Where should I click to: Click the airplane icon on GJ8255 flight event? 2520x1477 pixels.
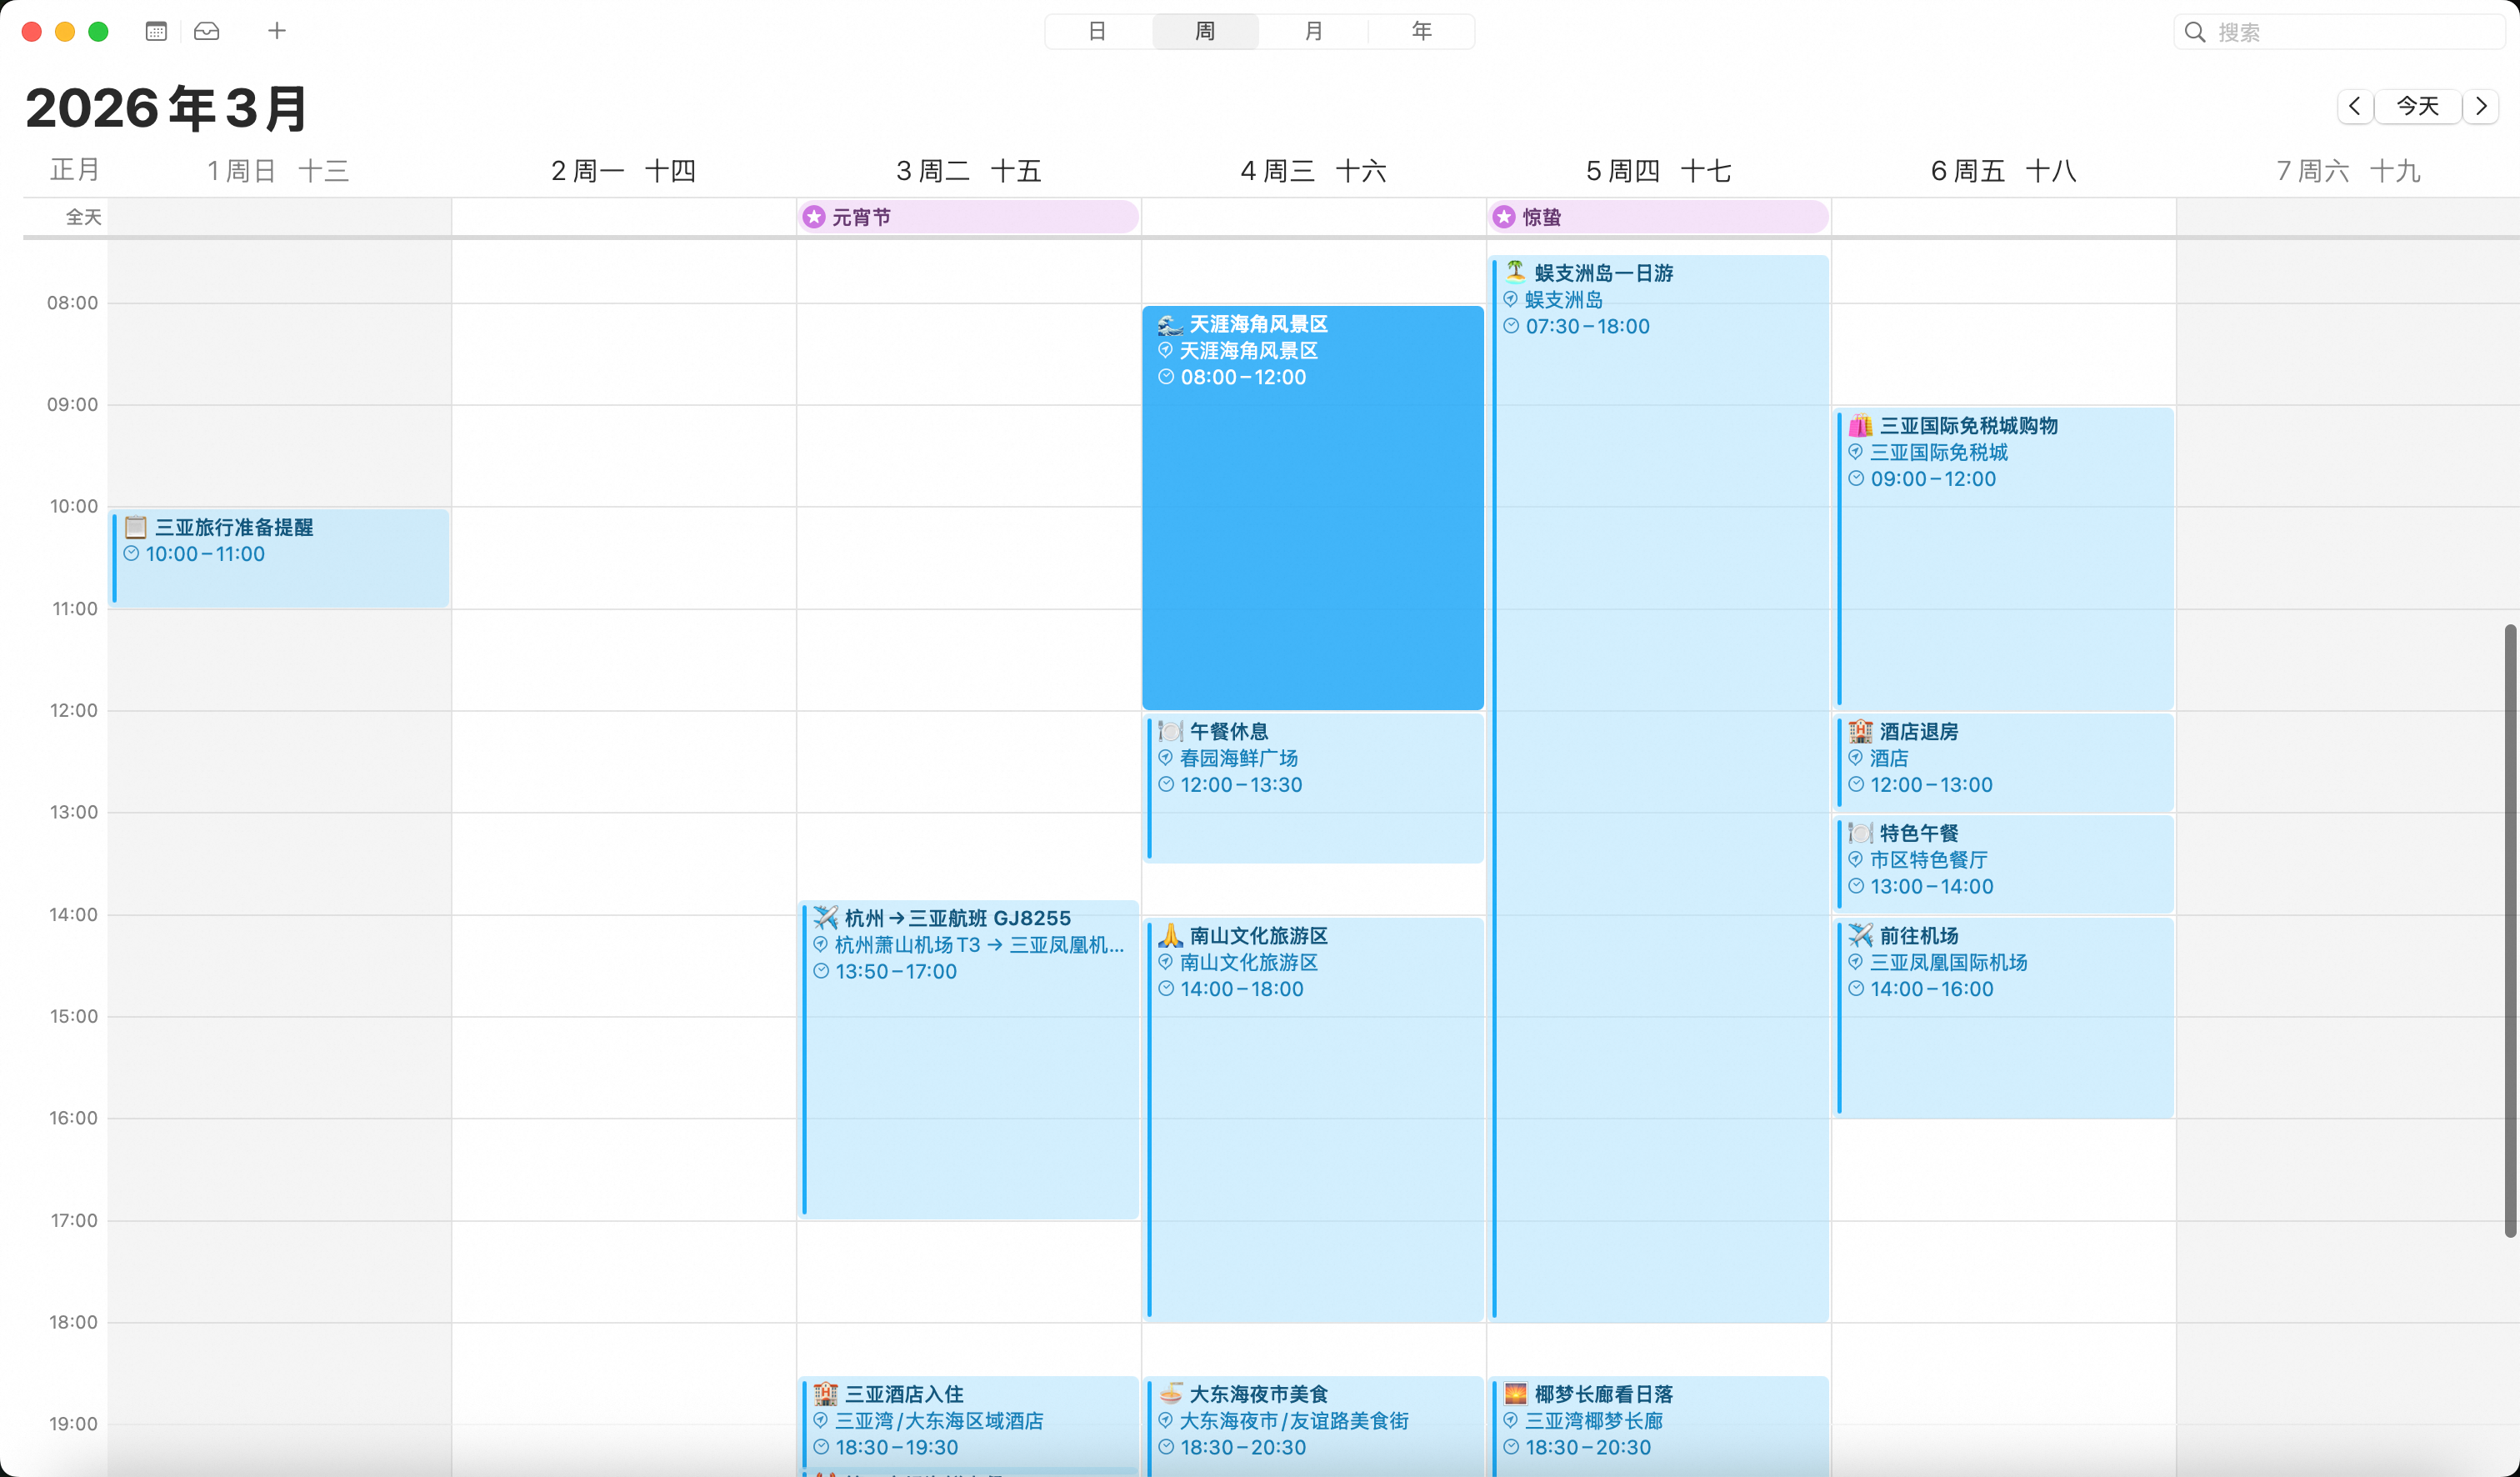pyautogui.click(x=825, y=918)
